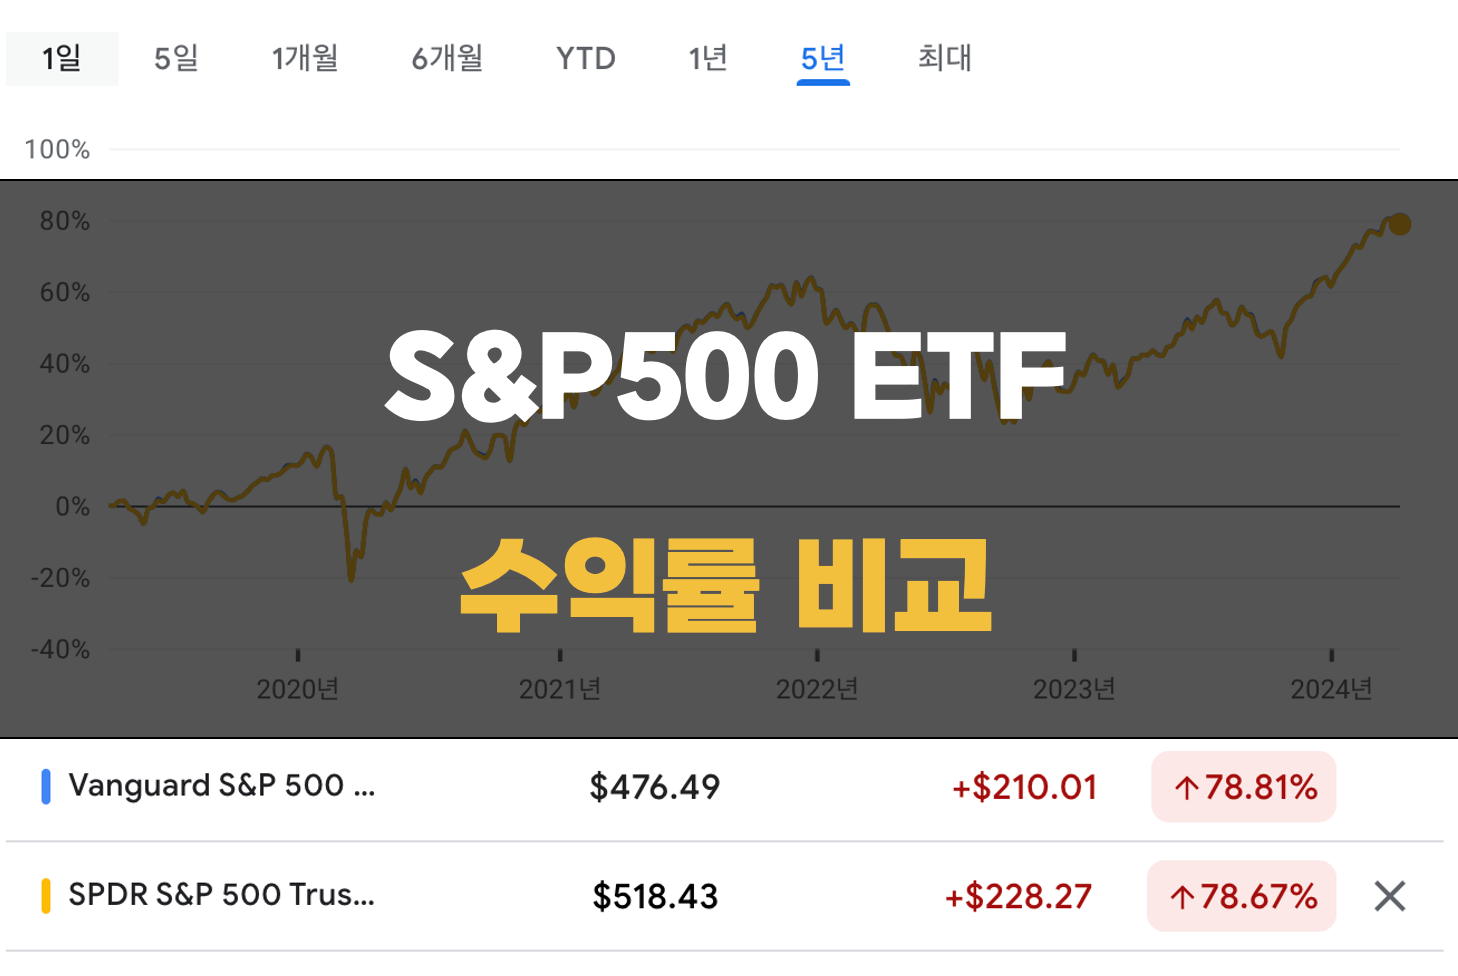Image resolution: width=1458 pixels, height=976 pixels.
Task: Click the 2020년 axis label on chart
Action: point(297,689)
